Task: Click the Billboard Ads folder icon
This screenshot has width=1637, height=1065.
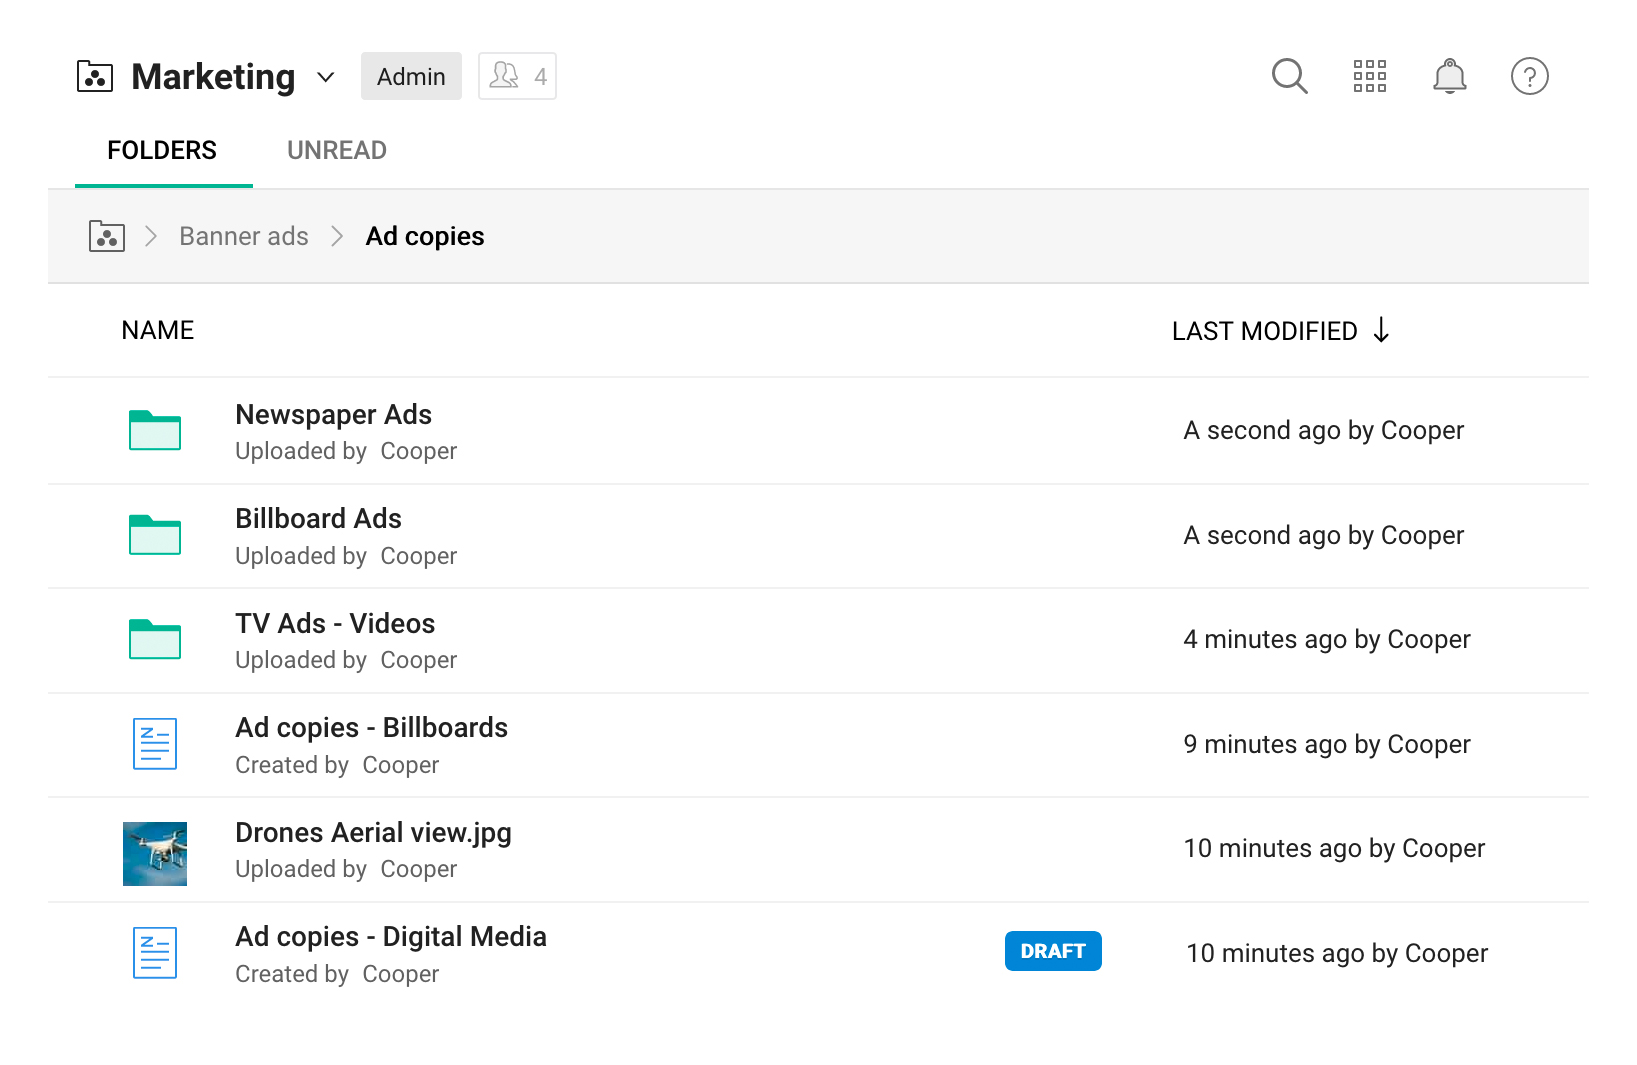Action: pyautogui.click(x=155, y=535)
